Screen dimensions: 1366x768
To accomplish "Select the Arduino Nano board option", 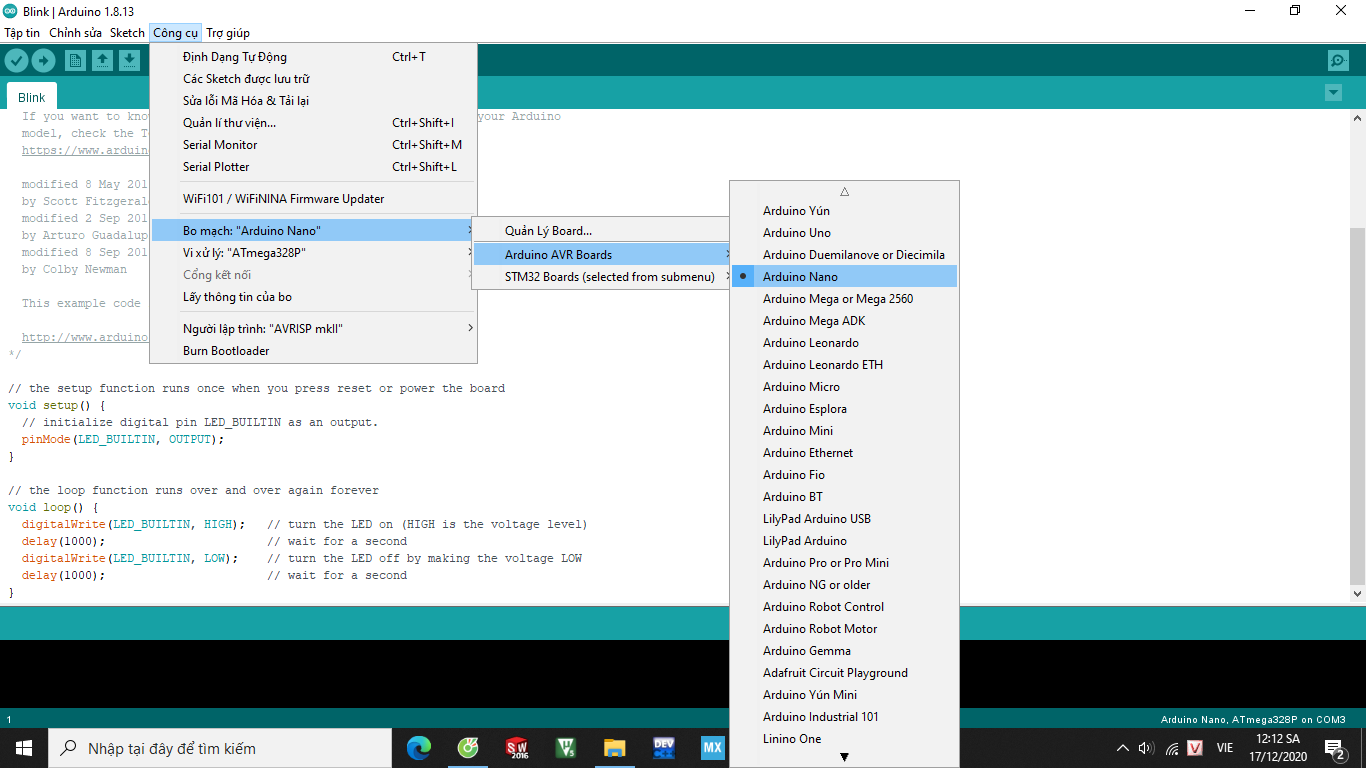I will tap(800, 277).
